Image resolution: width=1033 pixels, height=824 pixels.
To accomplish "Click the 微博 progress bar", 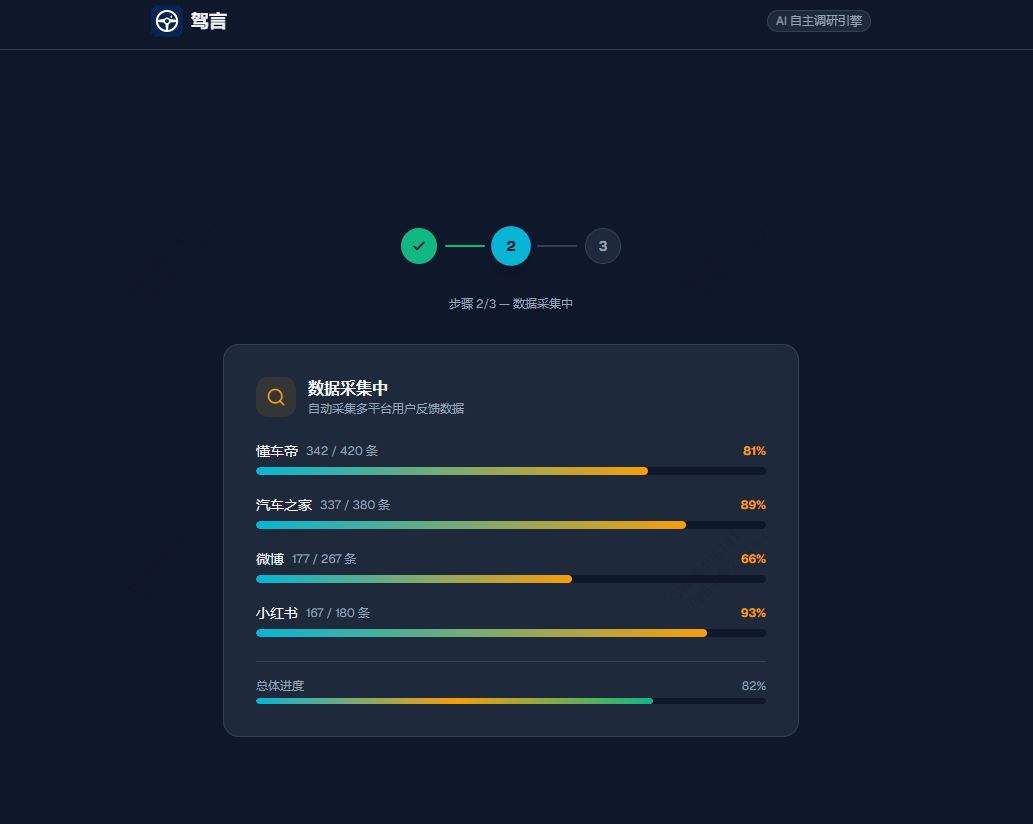I will click(511, 579).
